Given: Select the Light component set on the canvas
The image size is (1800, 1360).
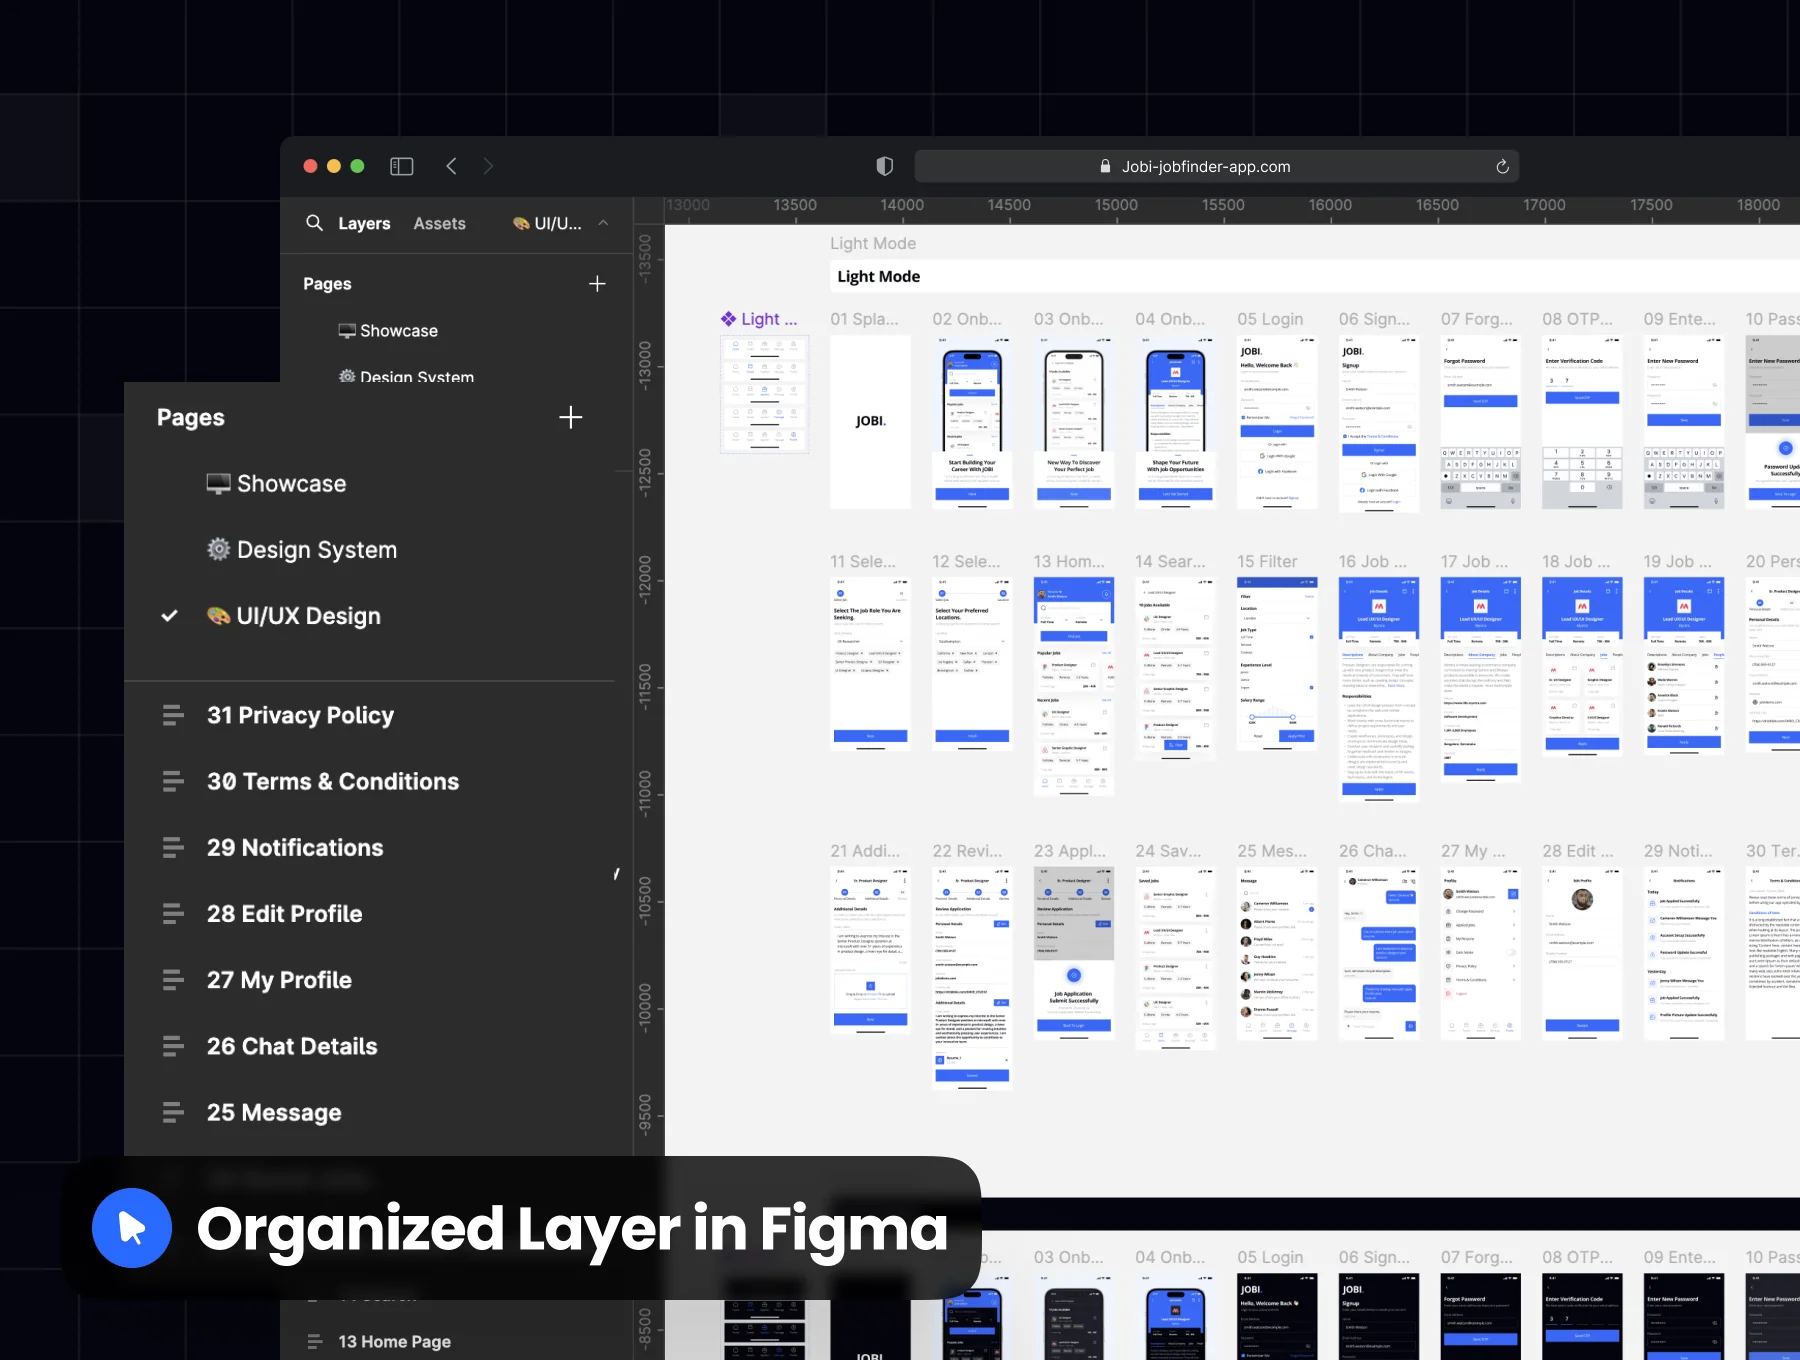Looking at the screenshot, I should pos(765,394).
